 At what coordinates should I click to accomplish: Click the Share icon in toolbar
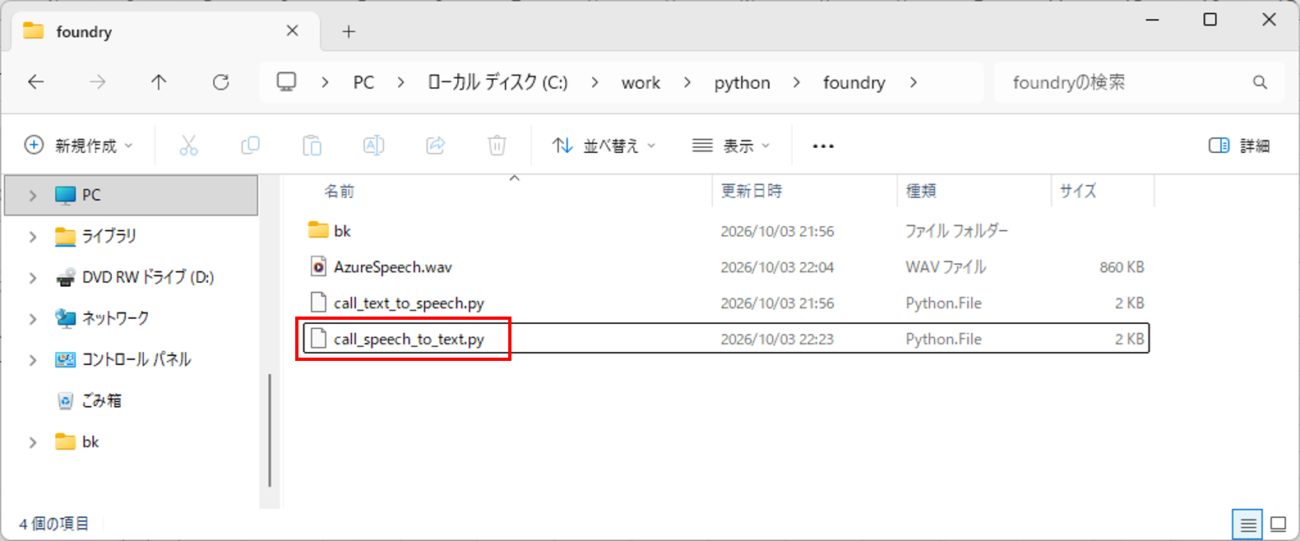click(435, 146)
